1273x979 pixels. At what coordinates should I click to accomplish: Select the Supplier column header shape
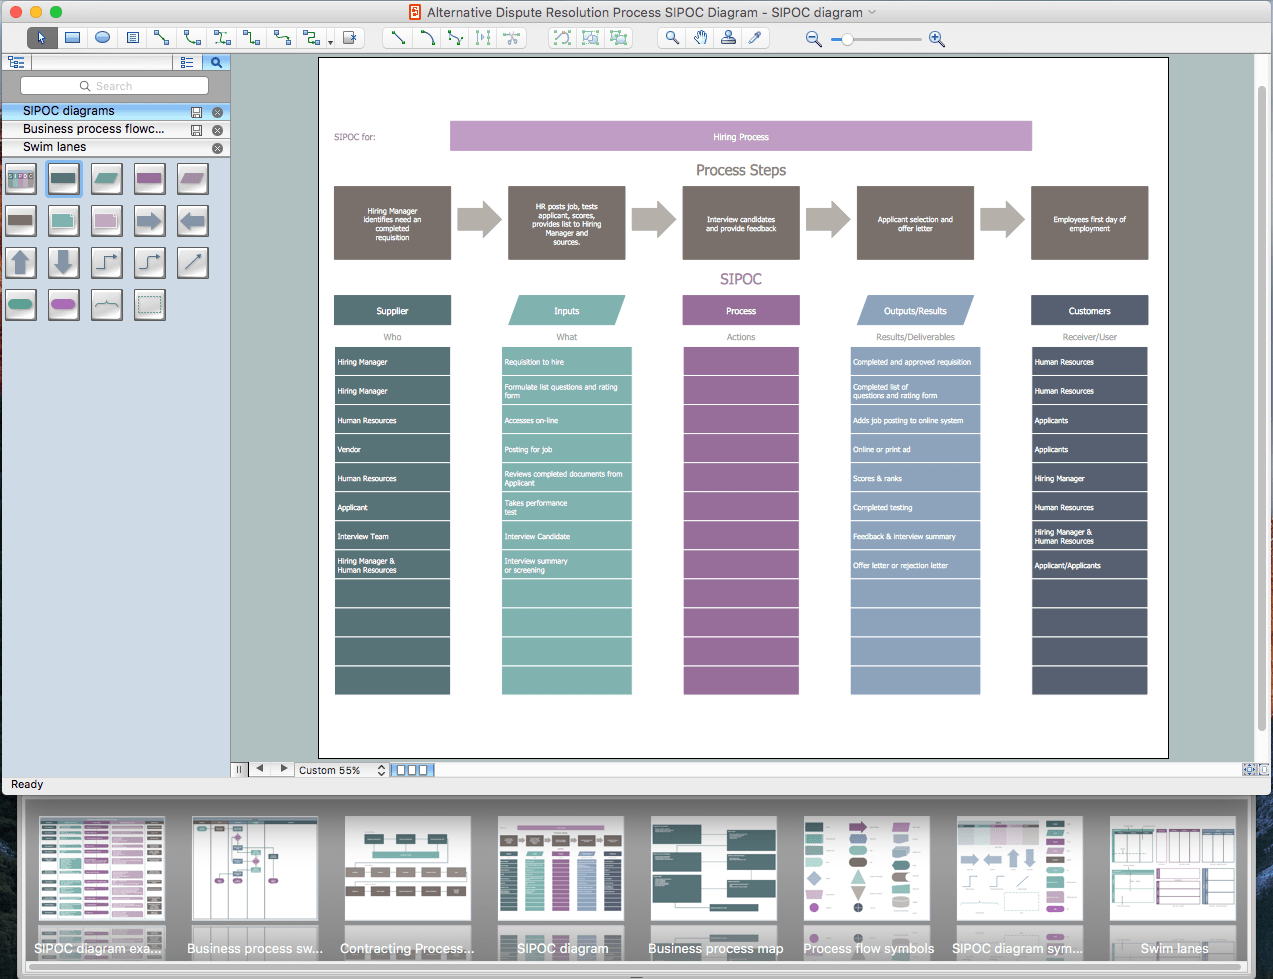pos(392,310)
